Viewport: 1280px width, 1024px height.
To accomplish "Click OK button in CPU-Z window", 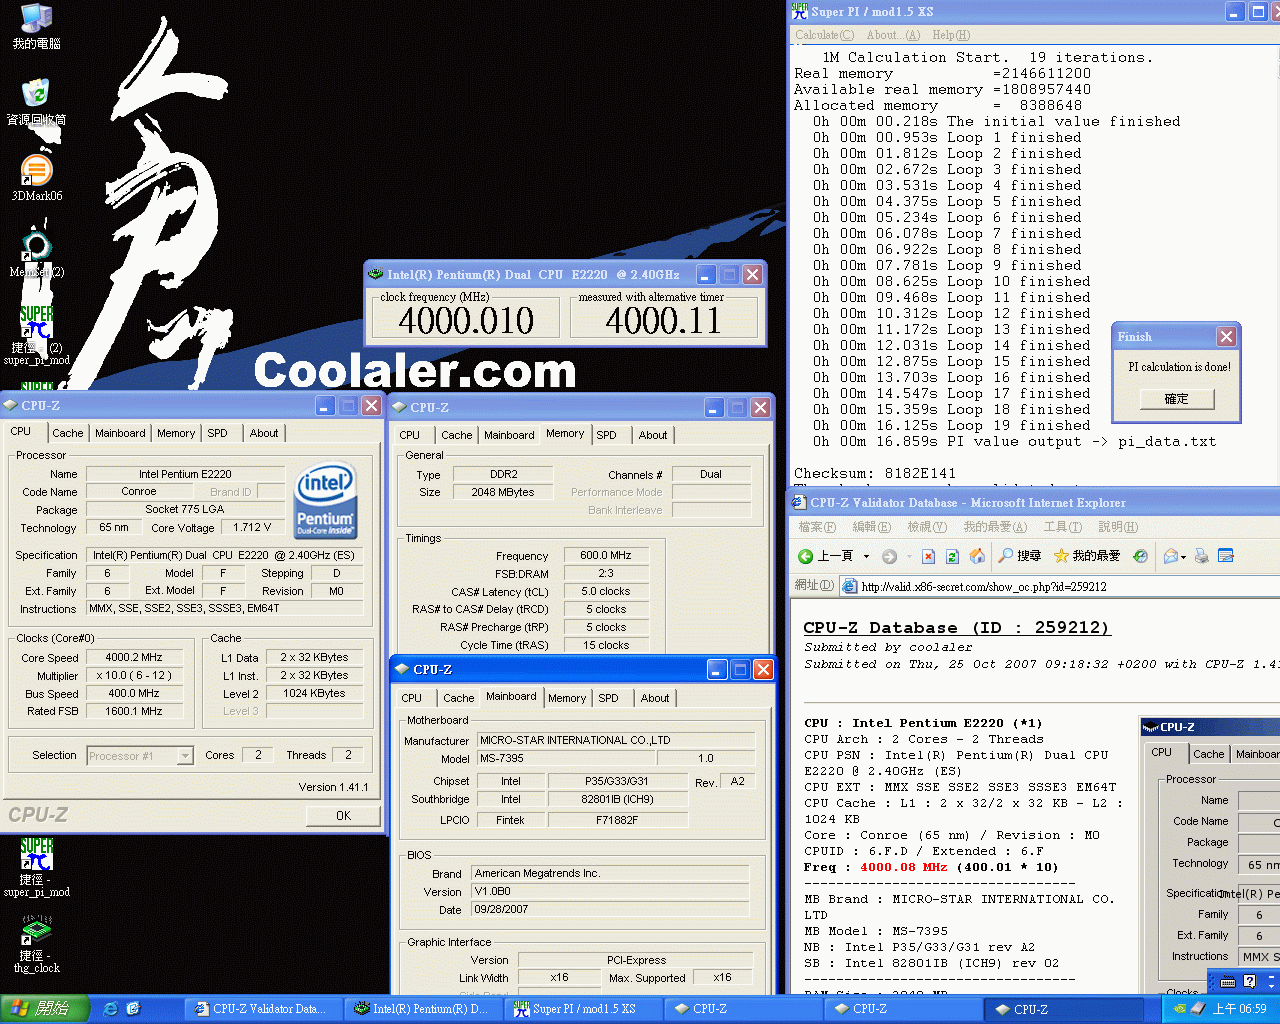I will 343,815.
